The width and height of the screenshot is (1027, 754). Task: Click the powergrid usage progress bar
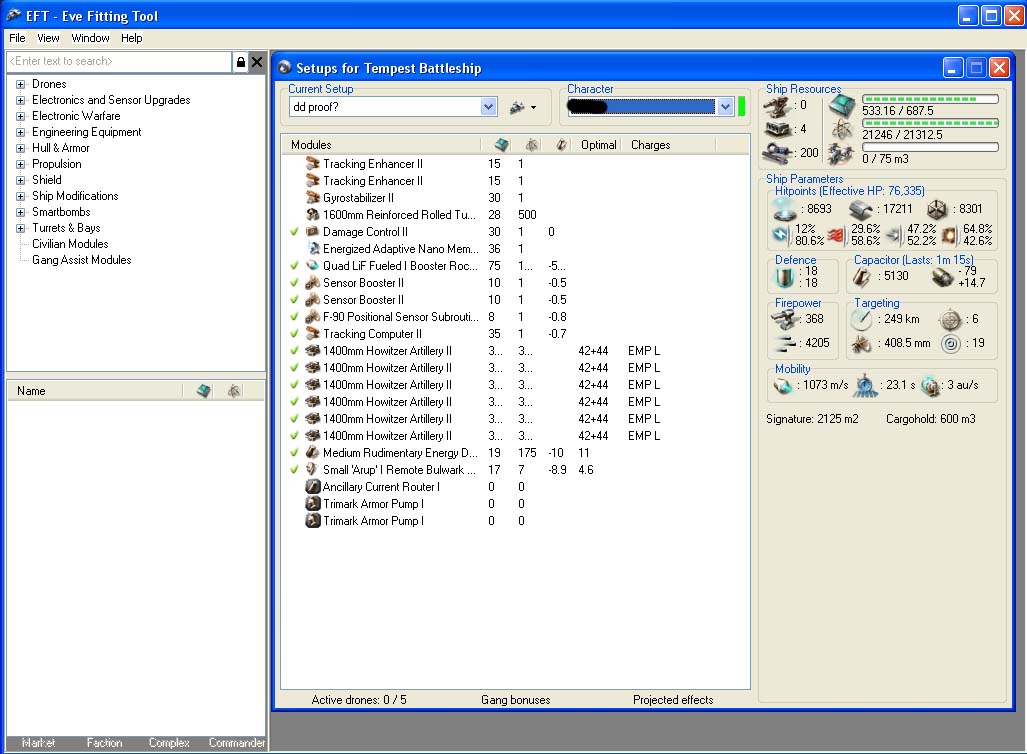(930, 123)
